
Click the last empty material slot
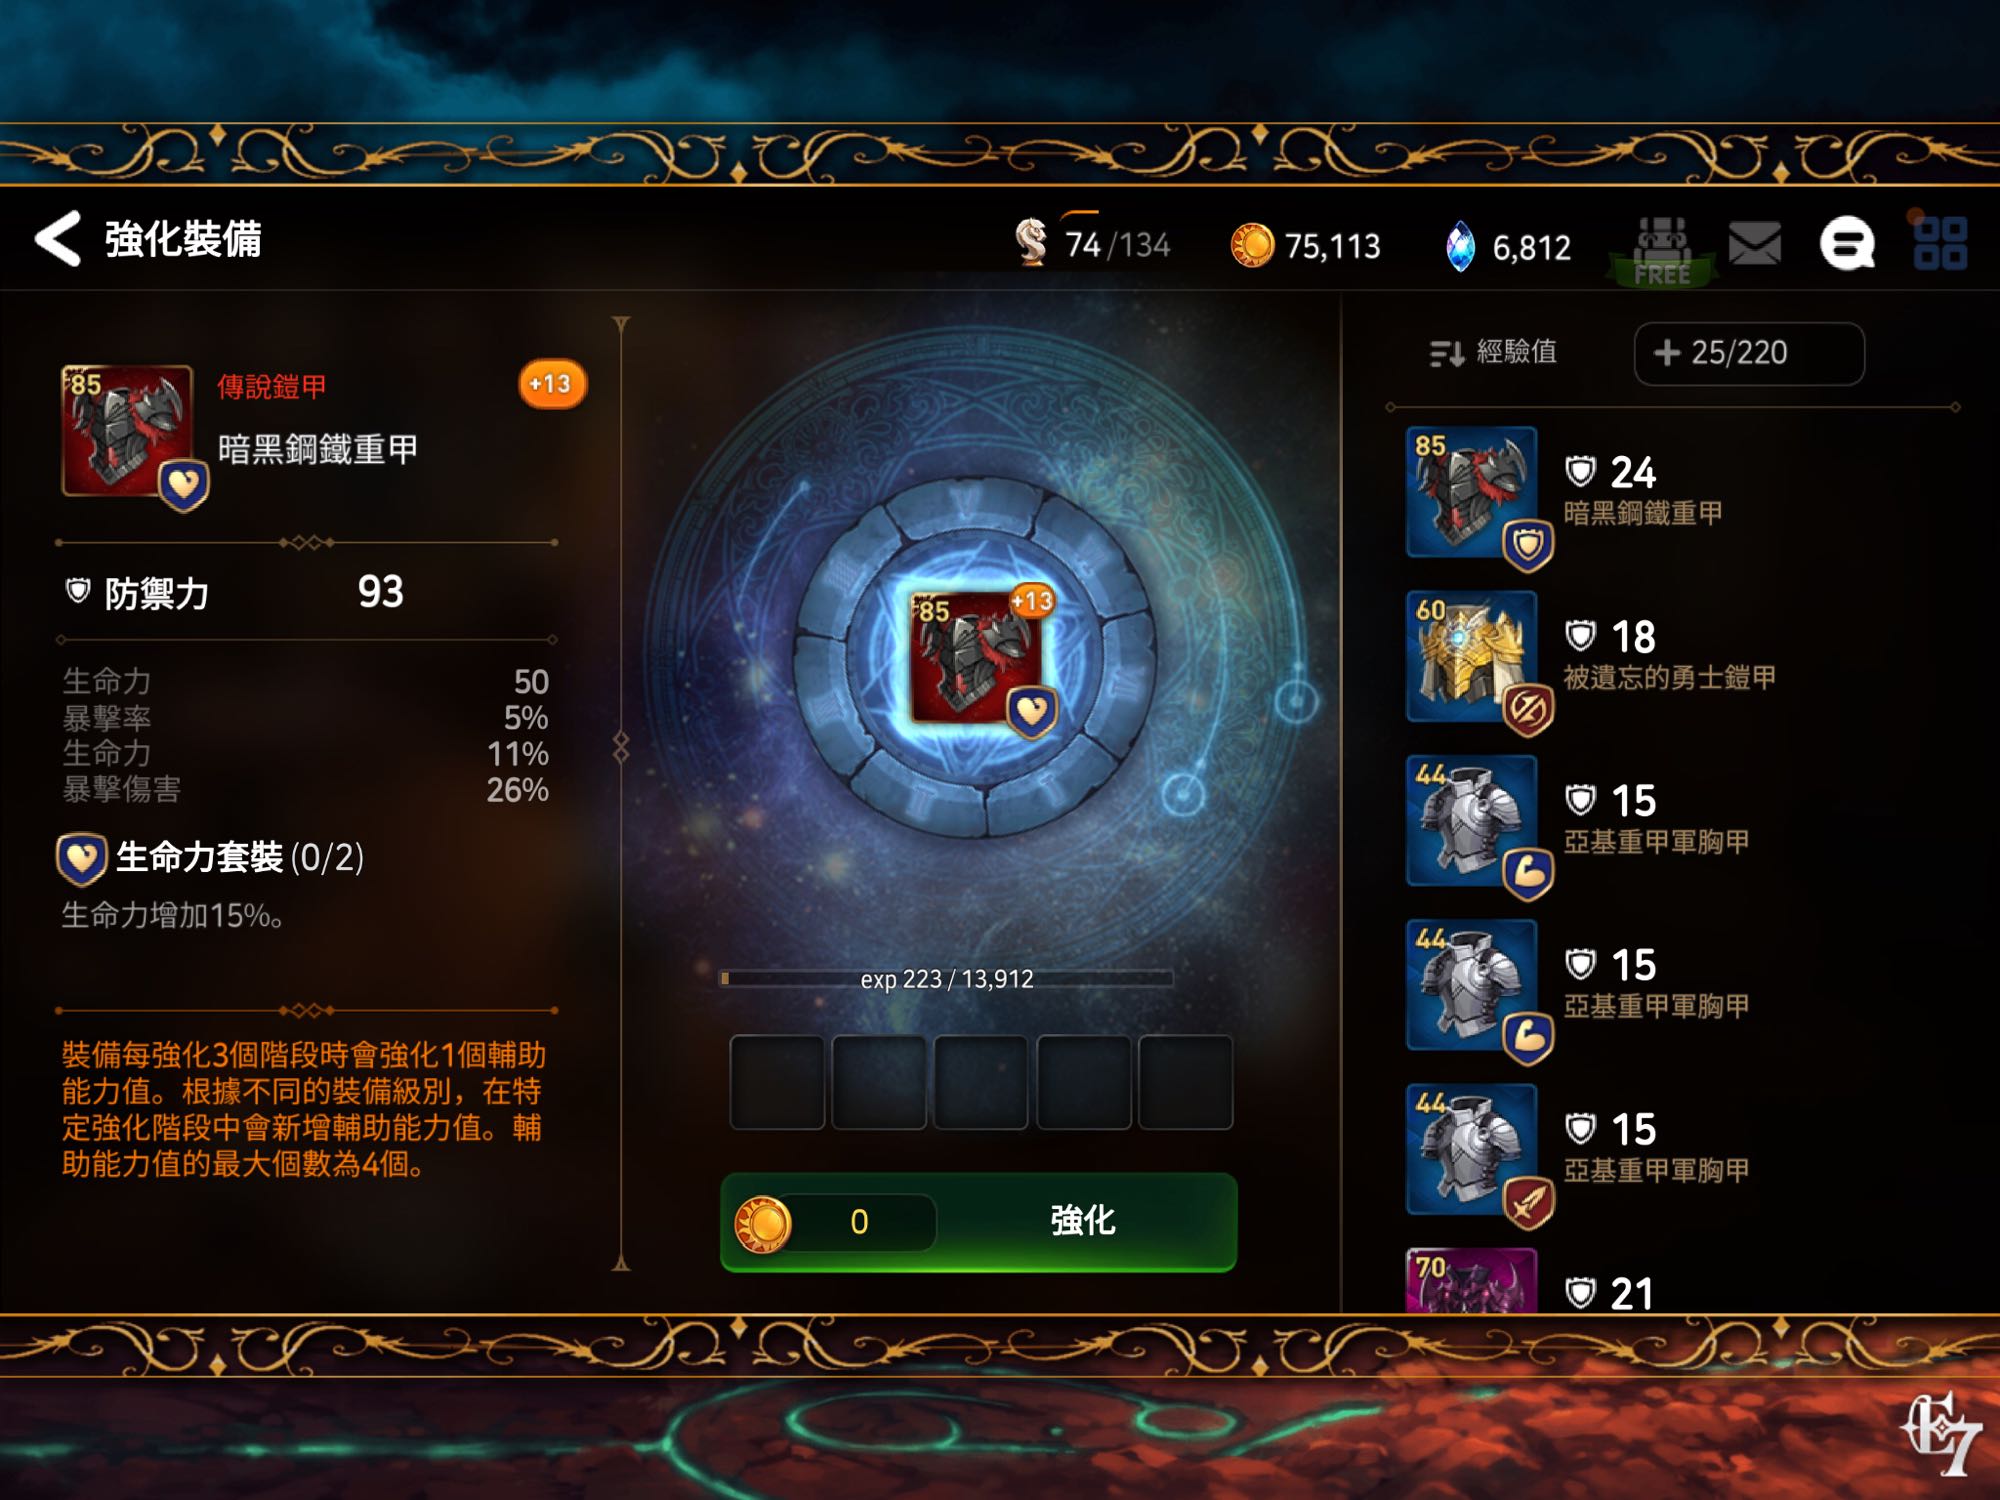pyautogui.click(x=1185, y=1082)
